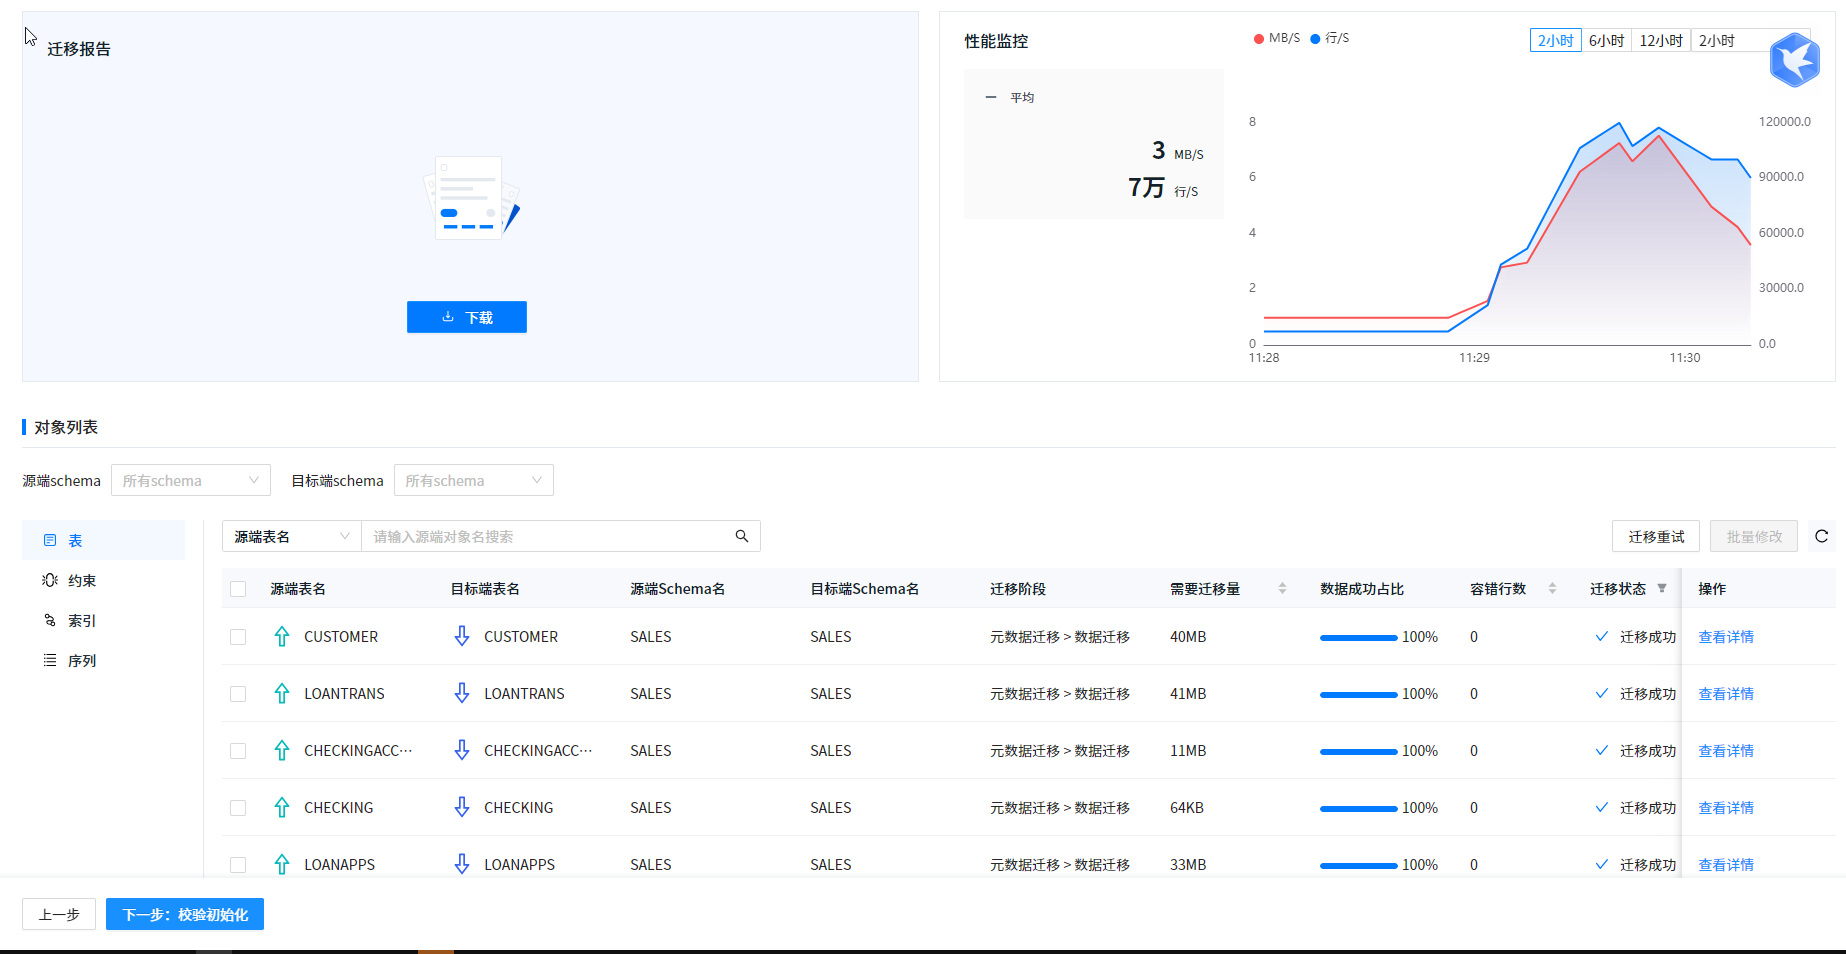This screenshot has height=954, width=1846.
Task: Click the 40MB value in CUSTOMER row
Action: click(1188, 637)
